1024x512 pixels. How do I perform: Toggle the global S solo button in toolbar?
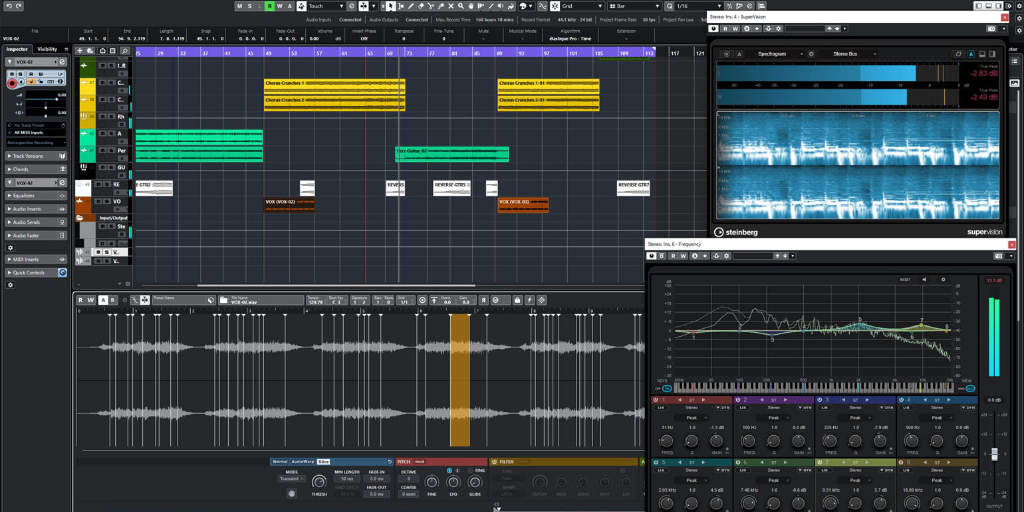pyautogui.click(x=249, y=6)
